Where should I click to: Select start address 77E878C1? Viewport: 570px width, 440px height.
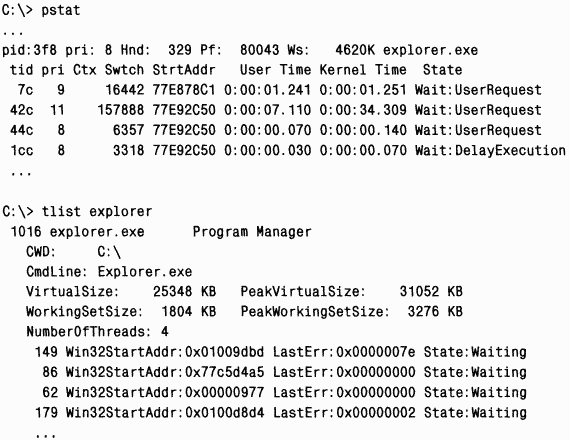184,90
